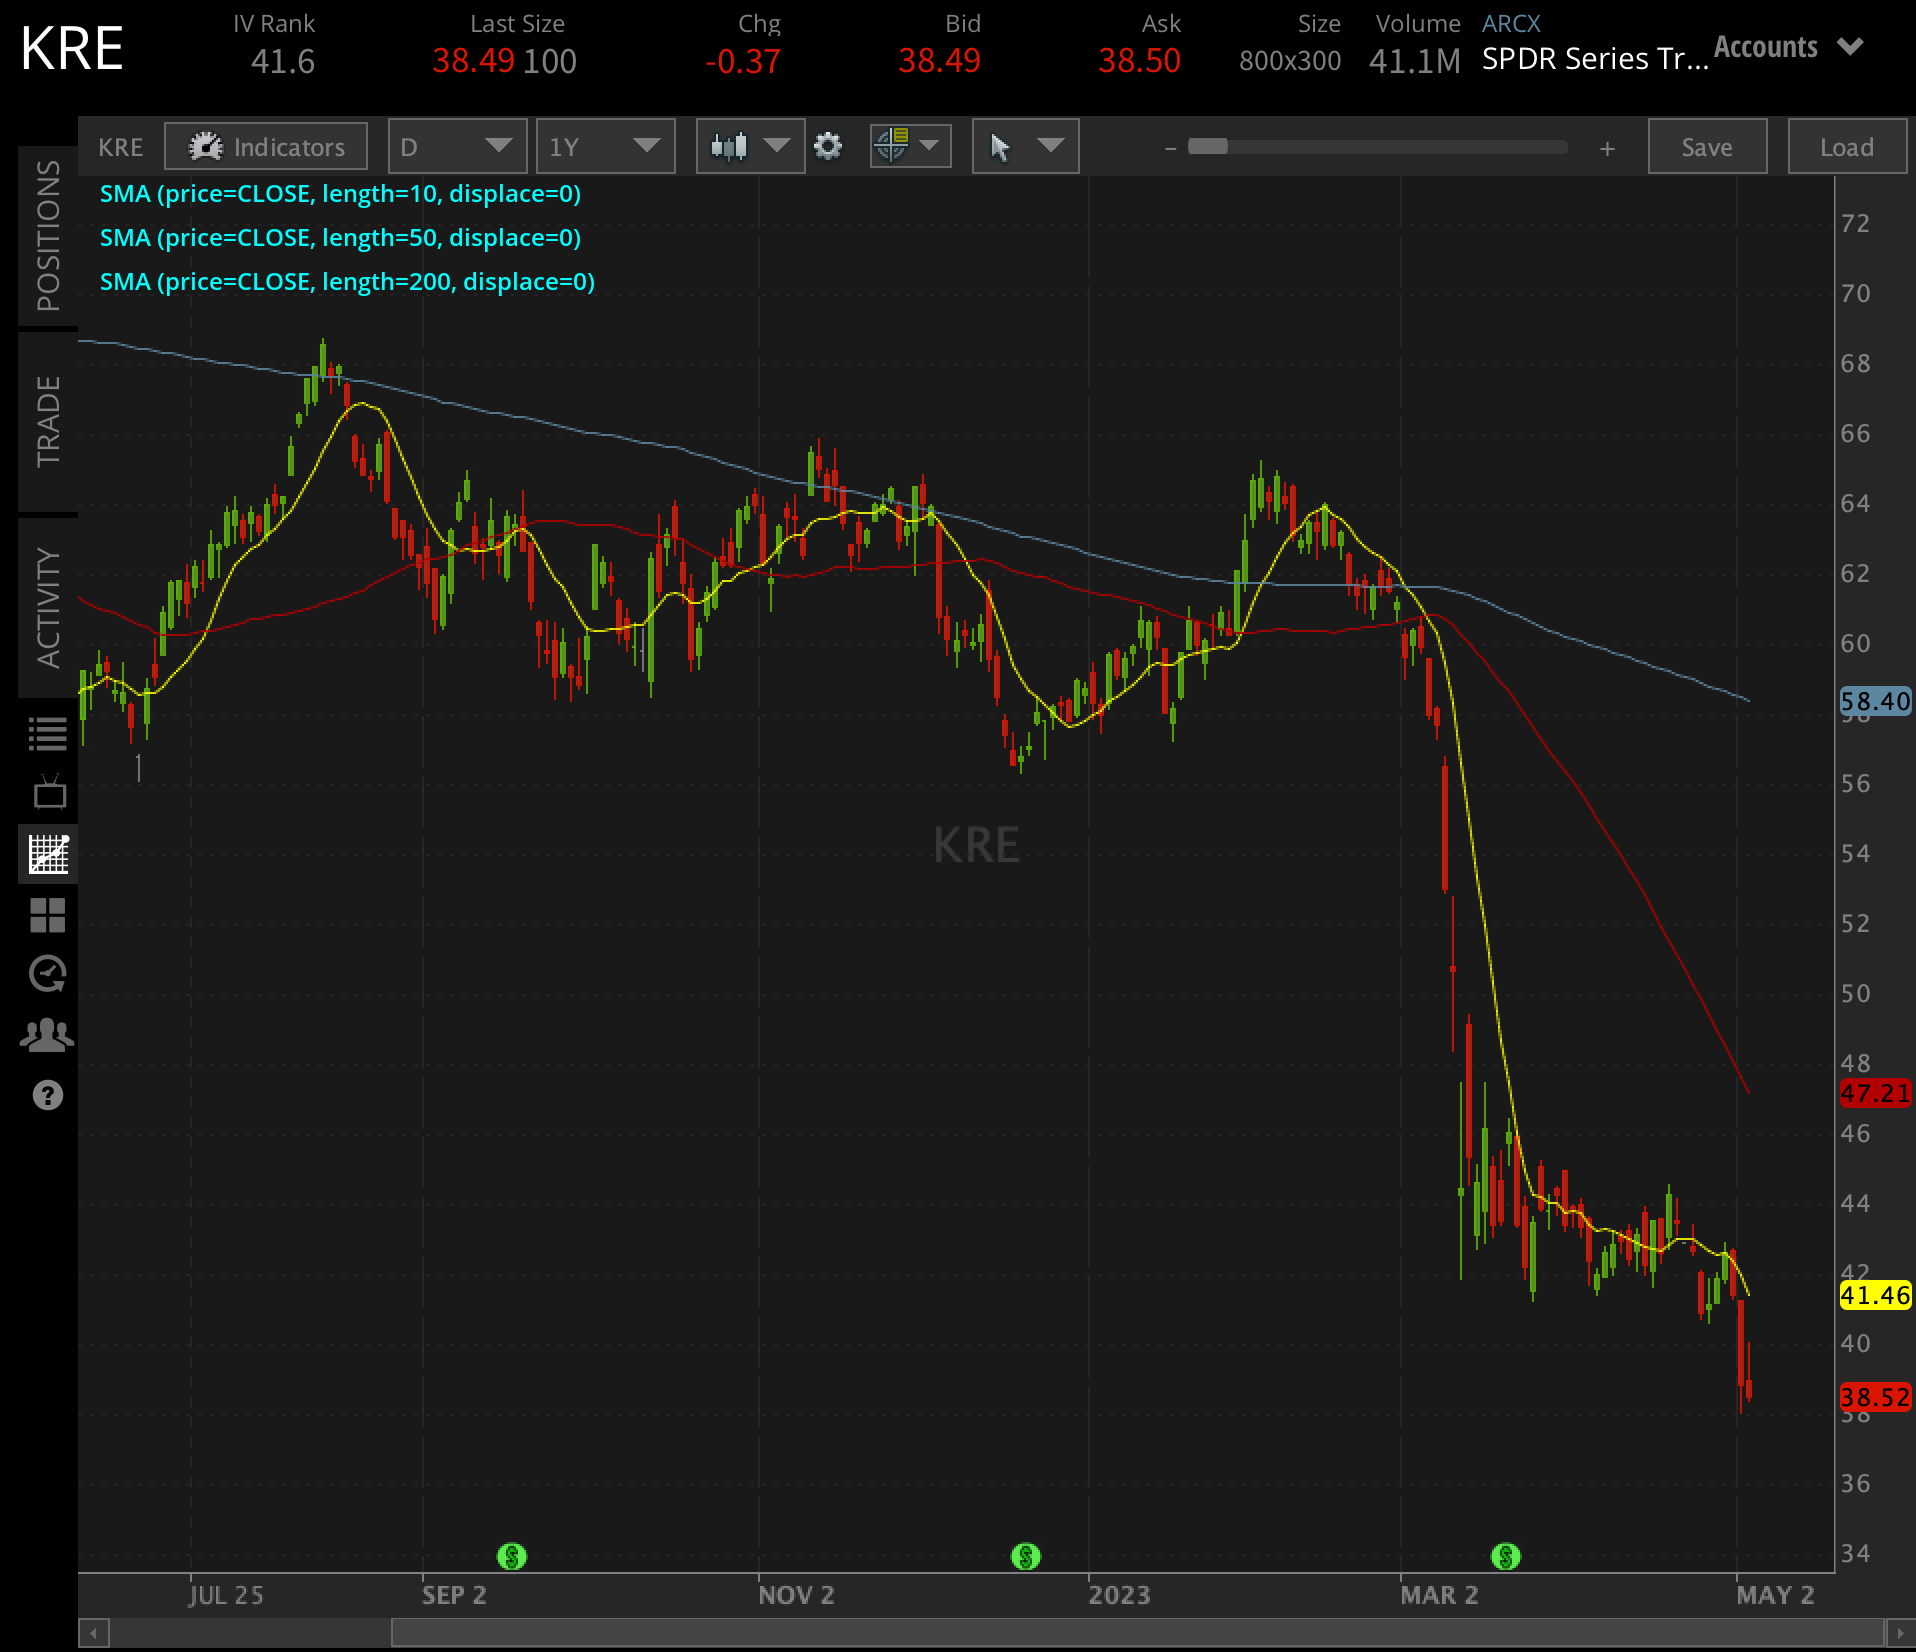Switch to the TRADE tab

(46, 420)
